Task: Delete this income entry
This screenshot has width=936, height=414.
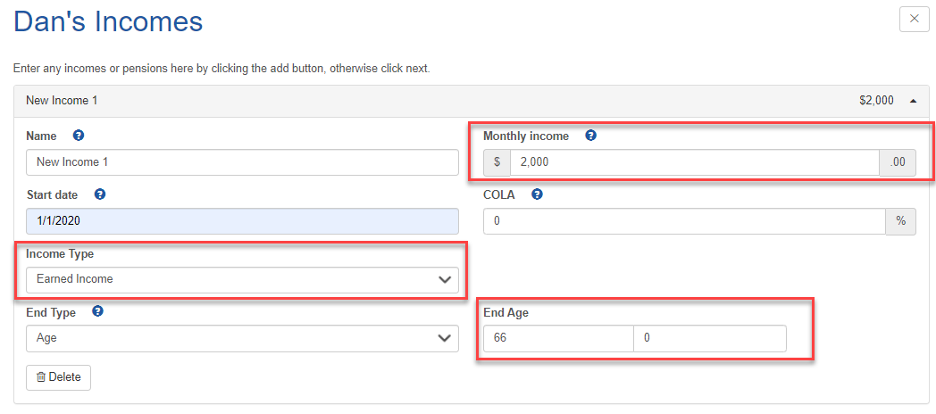Action: click(x=58, y=378)
